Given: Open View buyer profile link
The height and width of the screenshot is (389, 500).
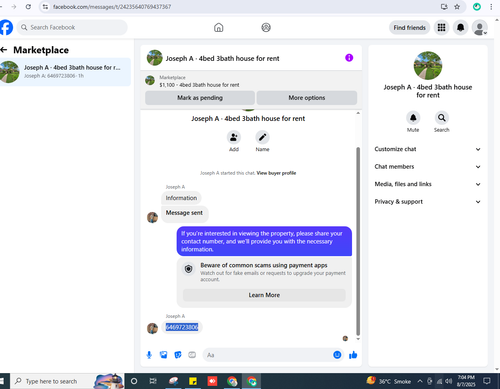Looking at the screenshot, I should click(x=276, y=173).
